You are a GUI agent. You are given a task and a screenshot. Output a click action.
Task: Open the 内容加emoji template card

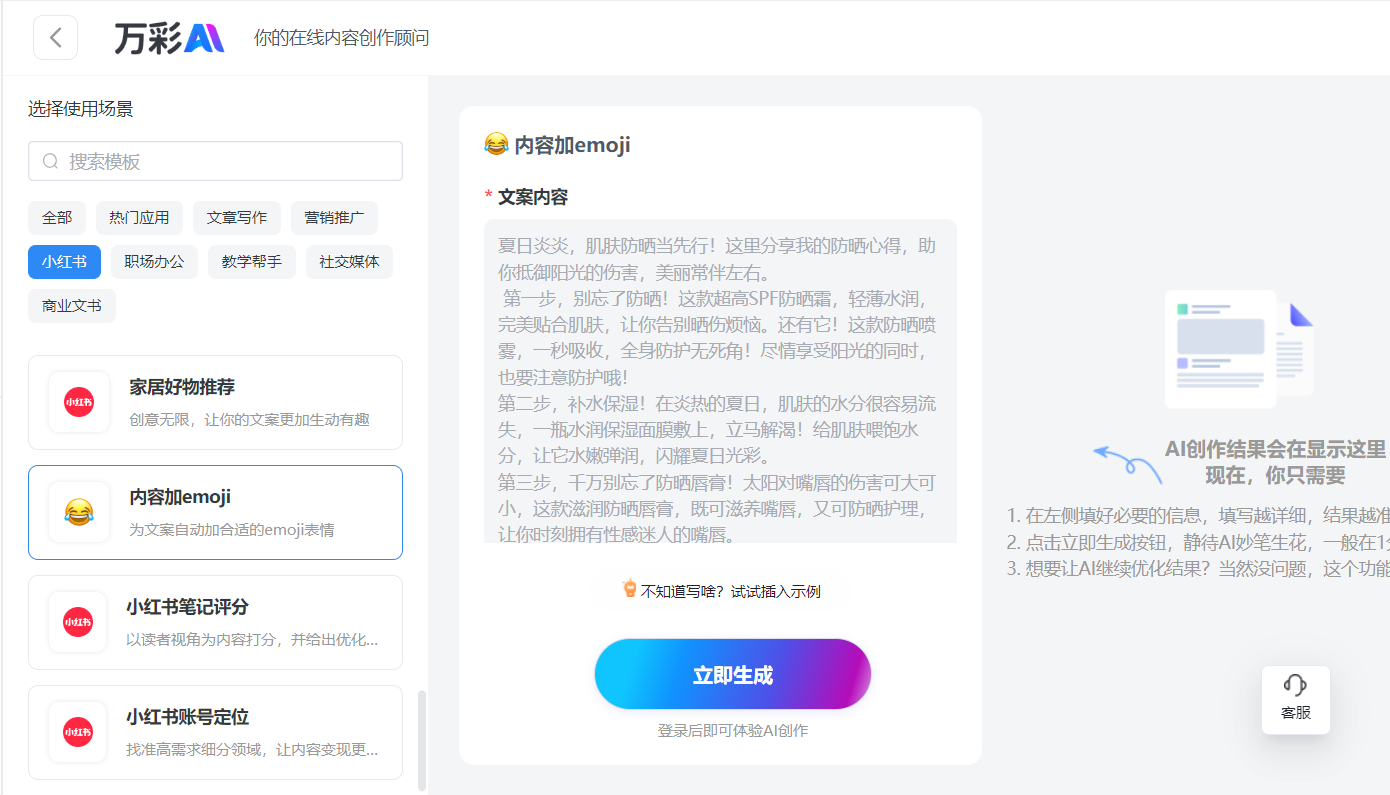click(215, 512)
